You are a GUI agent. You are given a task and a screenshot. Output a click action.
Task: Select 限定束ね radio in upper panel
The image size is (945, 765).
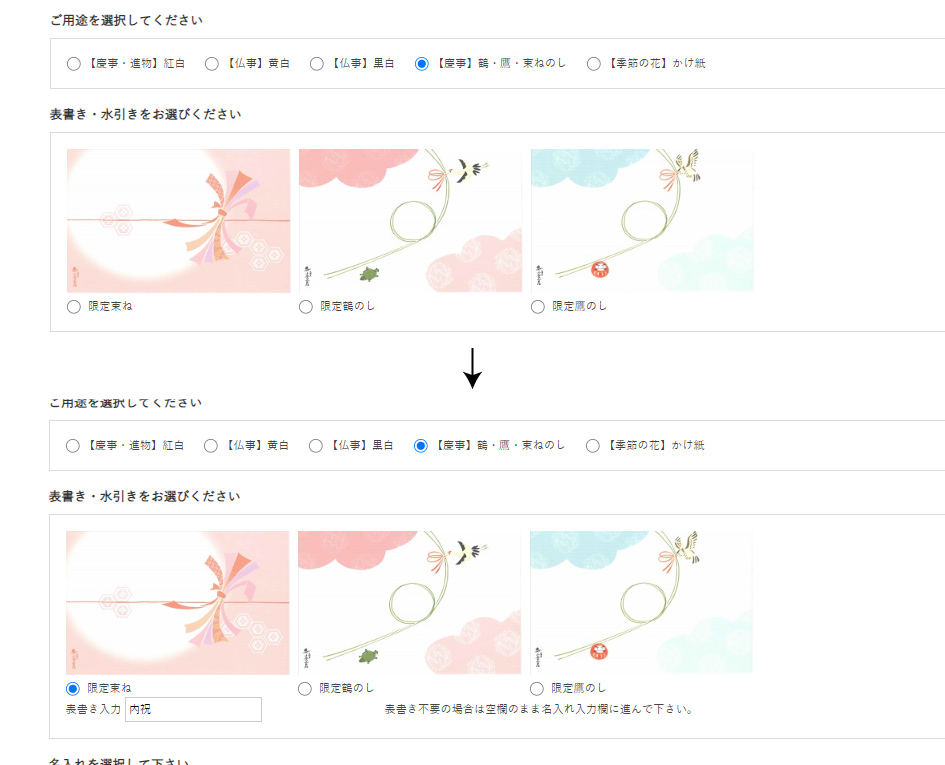(74, 307)
